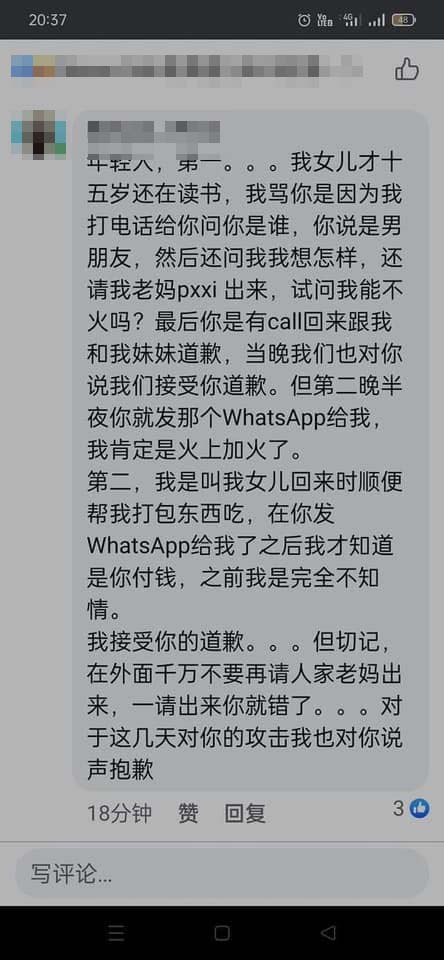Tap the battery indicator showing 48
Image resolution: width=444 pixels, height=960 pixels.
click(404, 20)
